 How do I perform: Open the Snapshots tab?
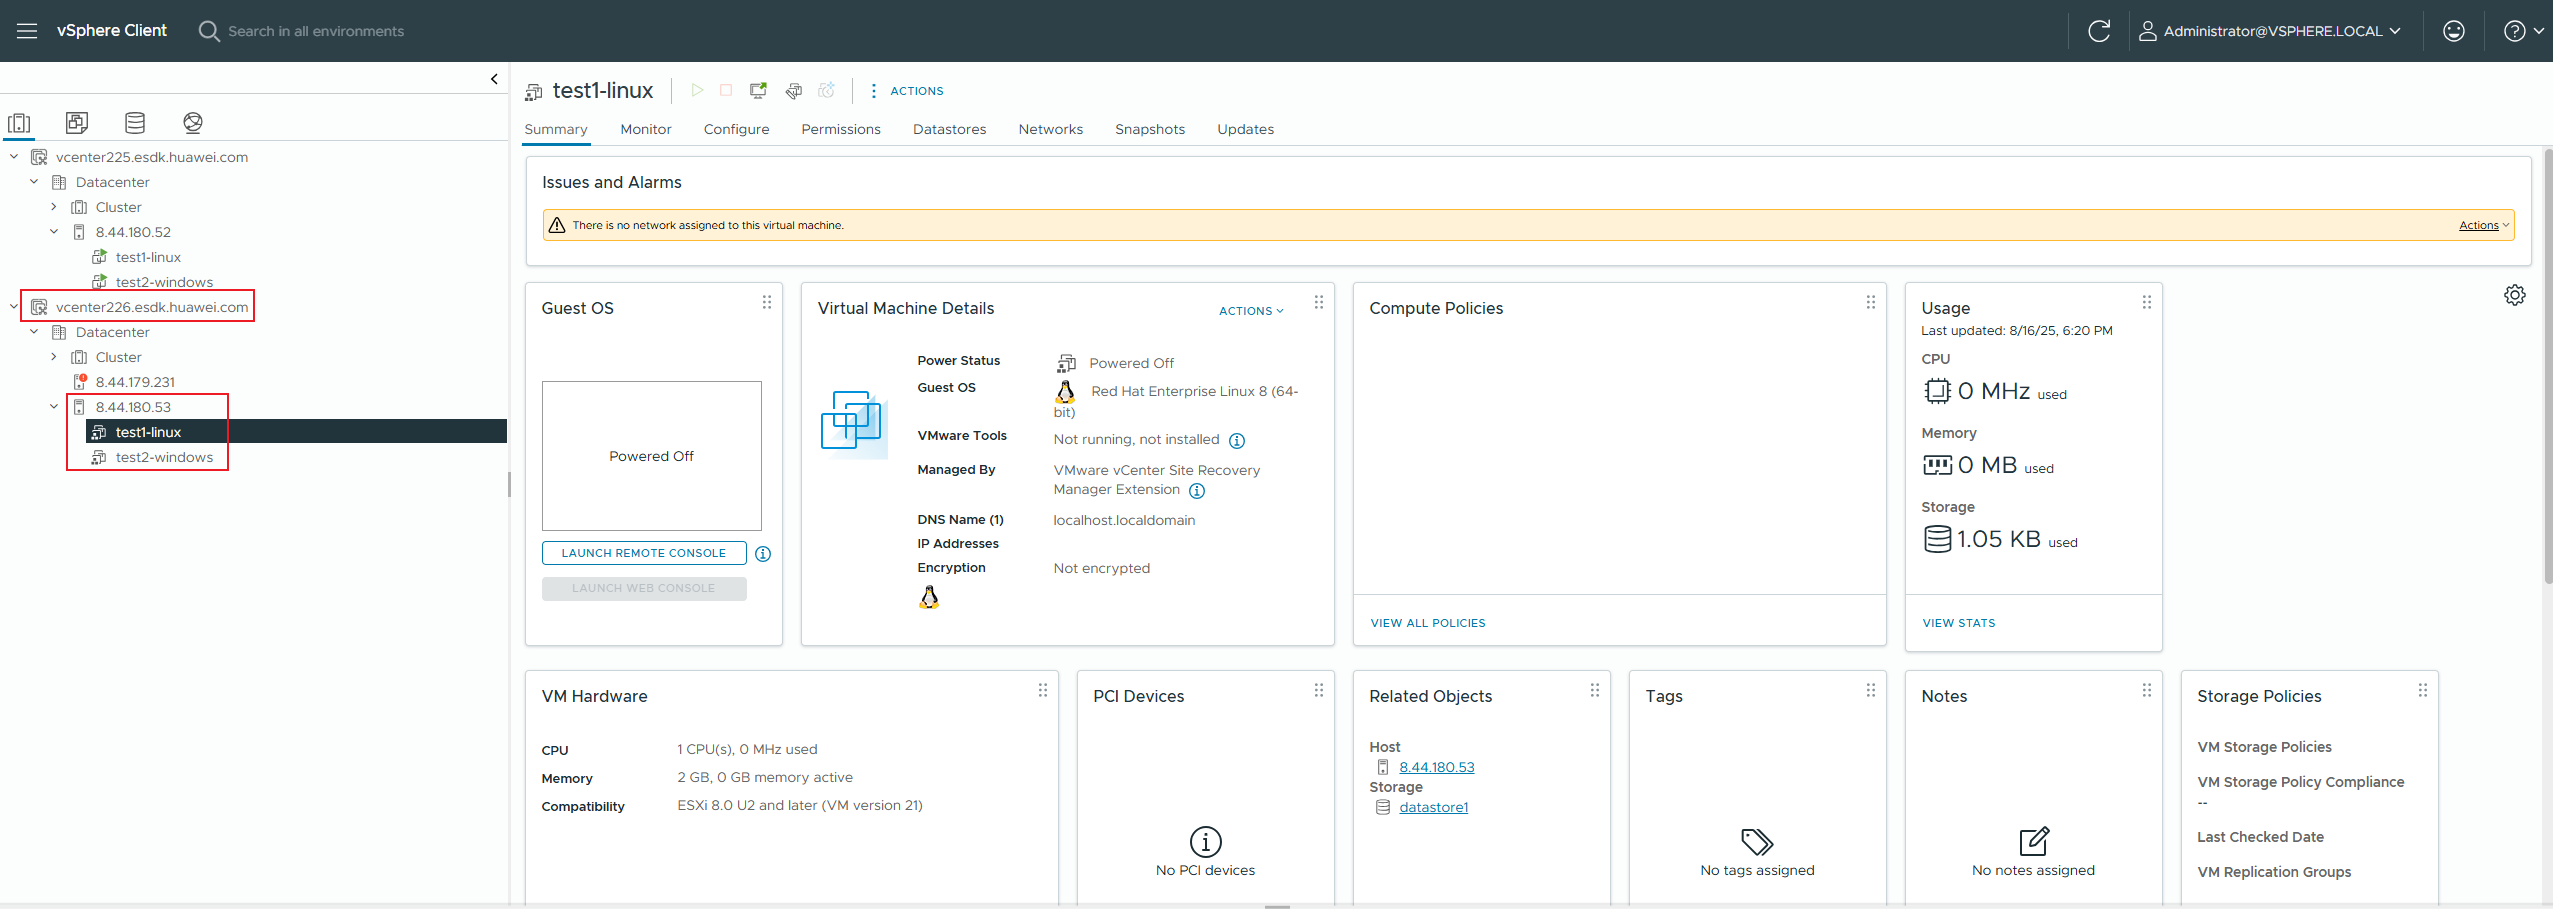(1150, 129)
